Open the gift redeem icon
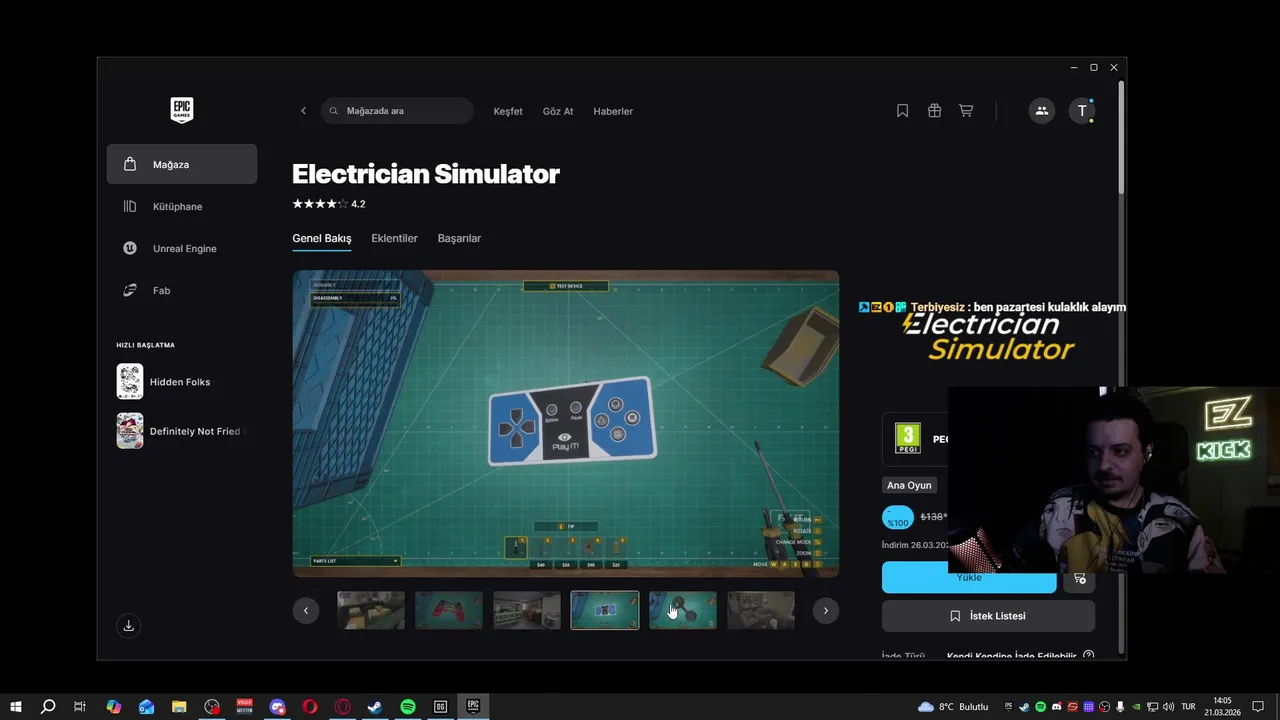This screenshot has height=720, width=1280. point(934,111)
